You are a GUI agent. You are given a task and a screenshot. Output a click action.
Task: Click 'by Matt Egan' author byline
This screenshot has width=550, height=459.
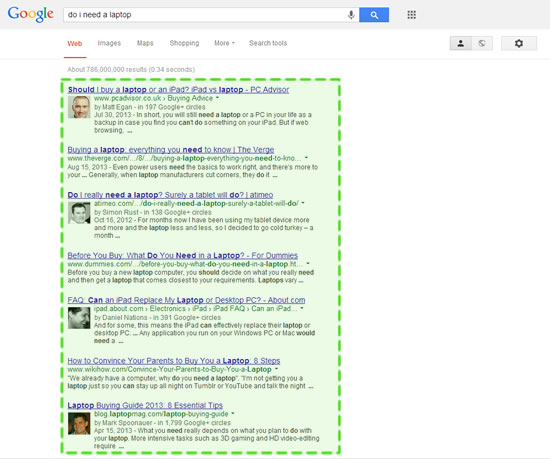[113, 107]
